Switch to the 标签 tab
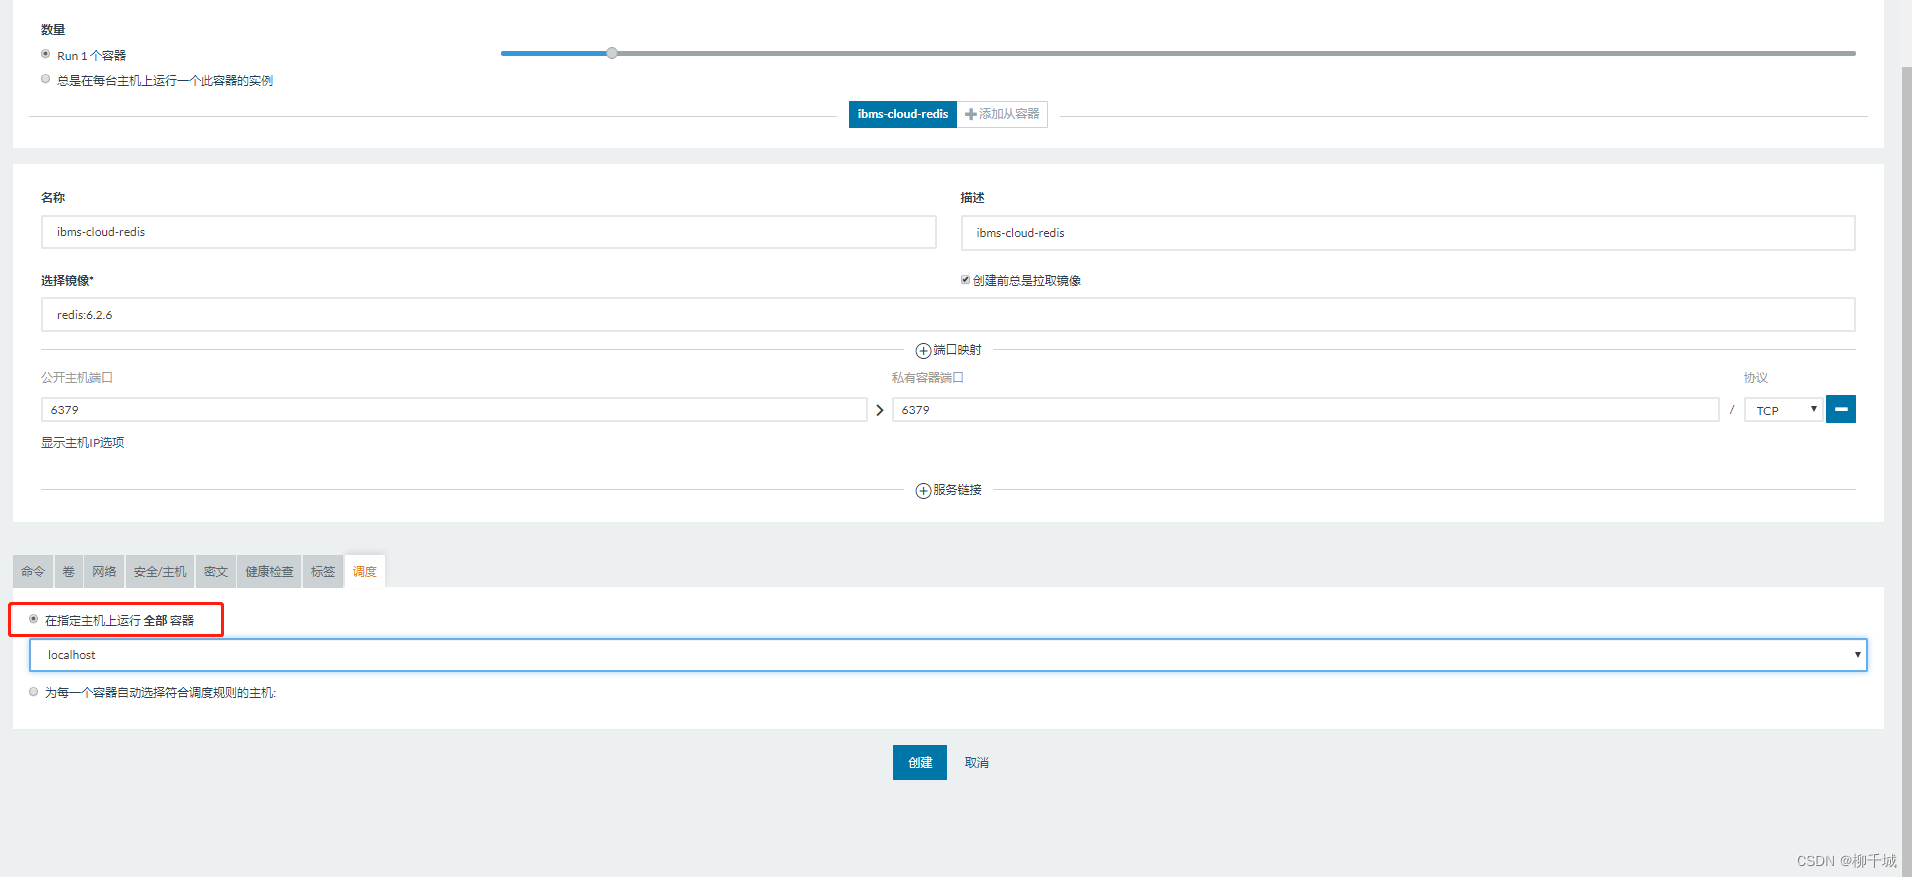 [x=323, y=572]
